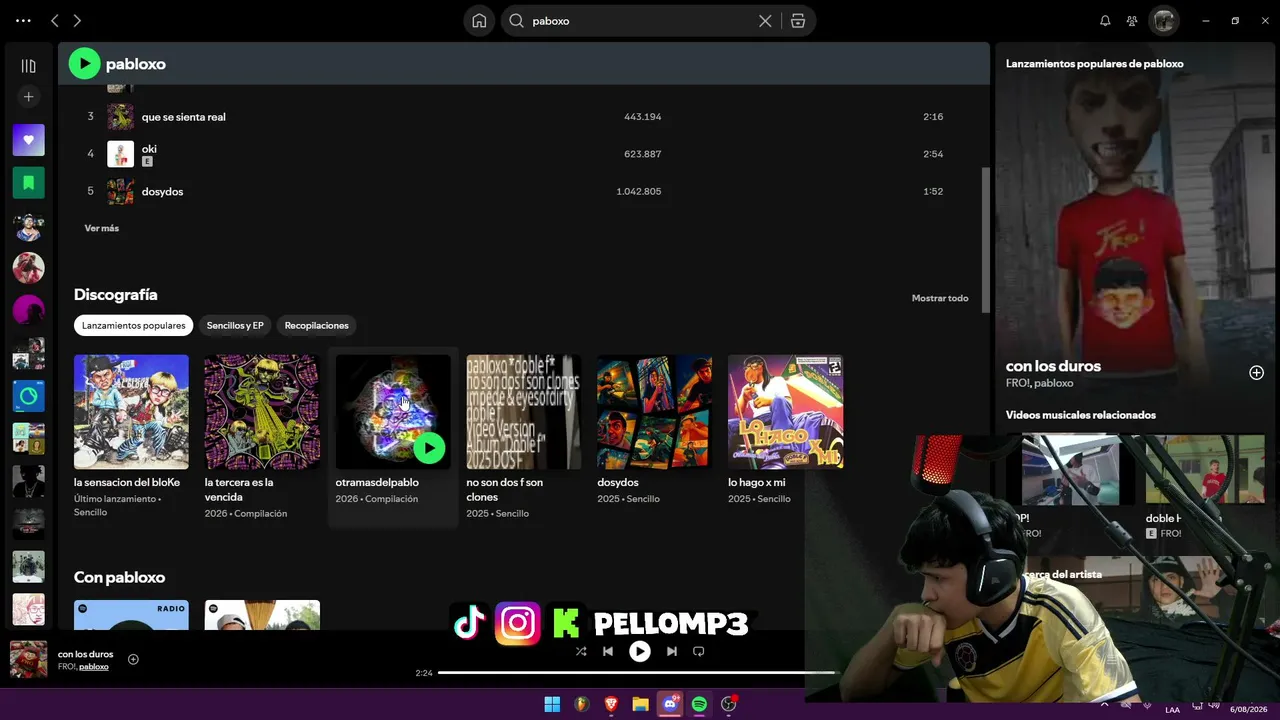The image size is (1280, 720).
Task: Open the 'otramasdelpablo' title link
Action: [377, 482]
